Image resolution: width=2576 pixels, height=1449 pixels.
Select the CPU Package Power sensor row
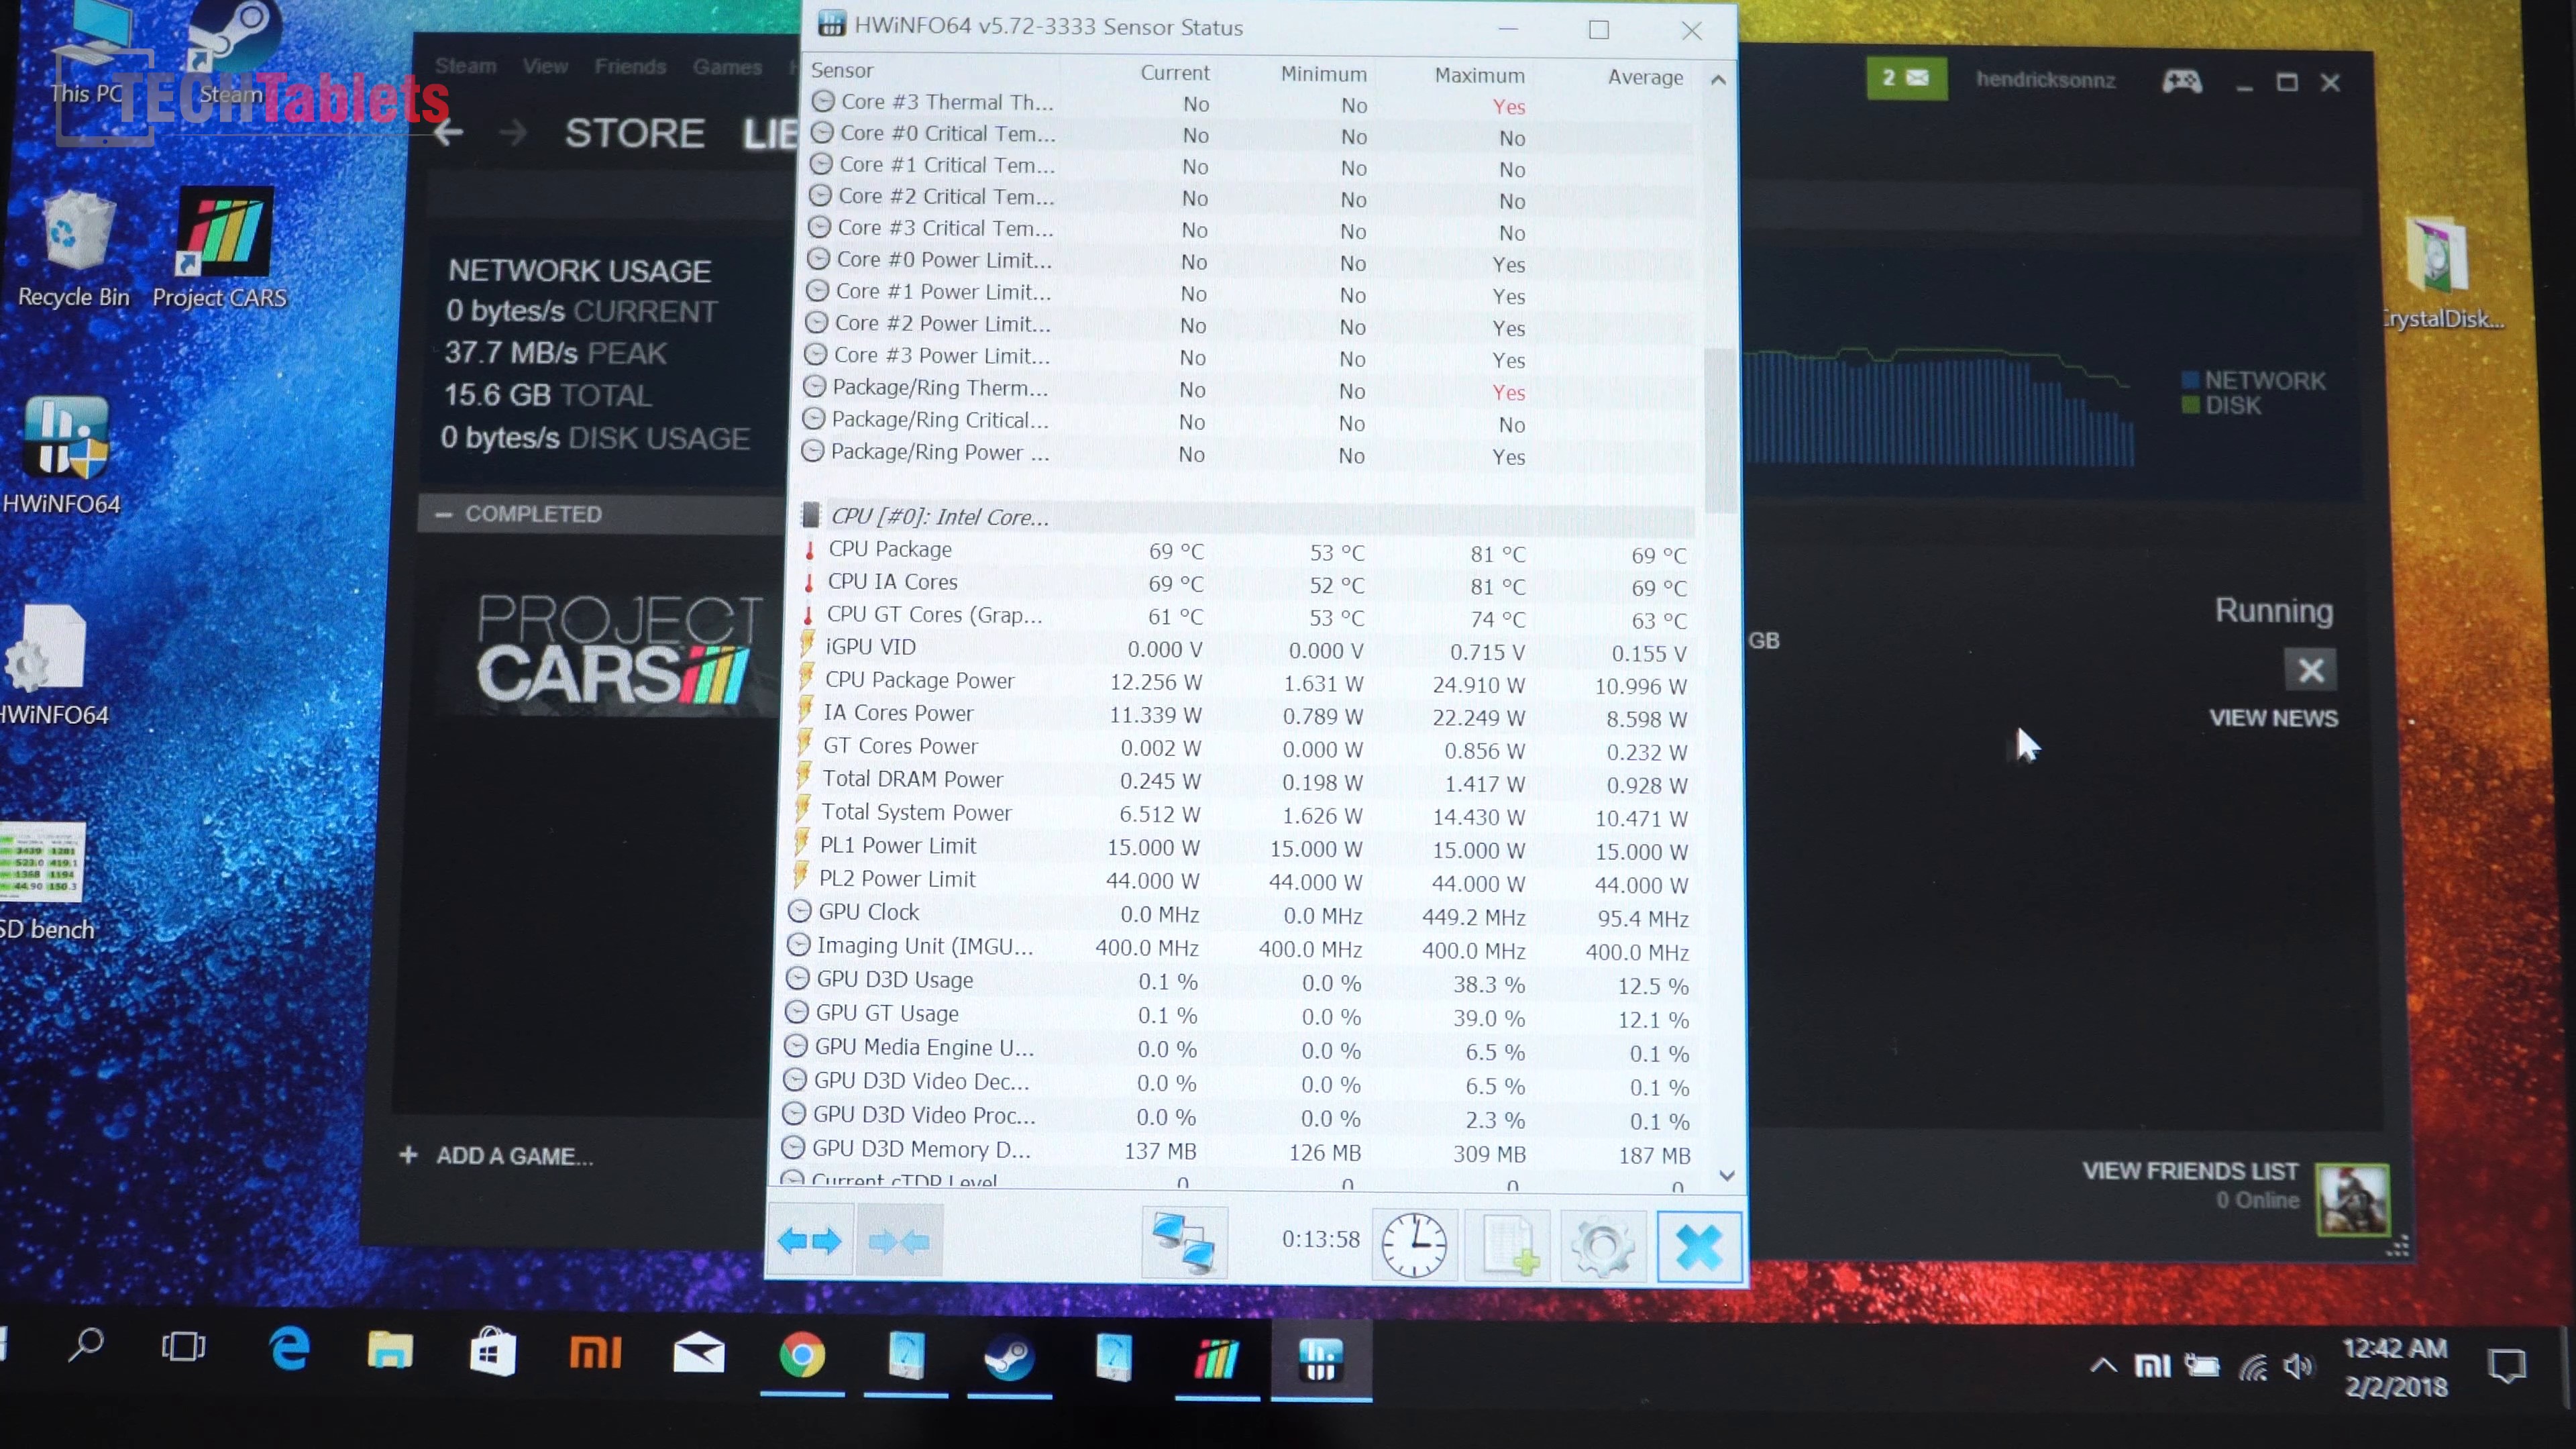[x=1246, y=682]
